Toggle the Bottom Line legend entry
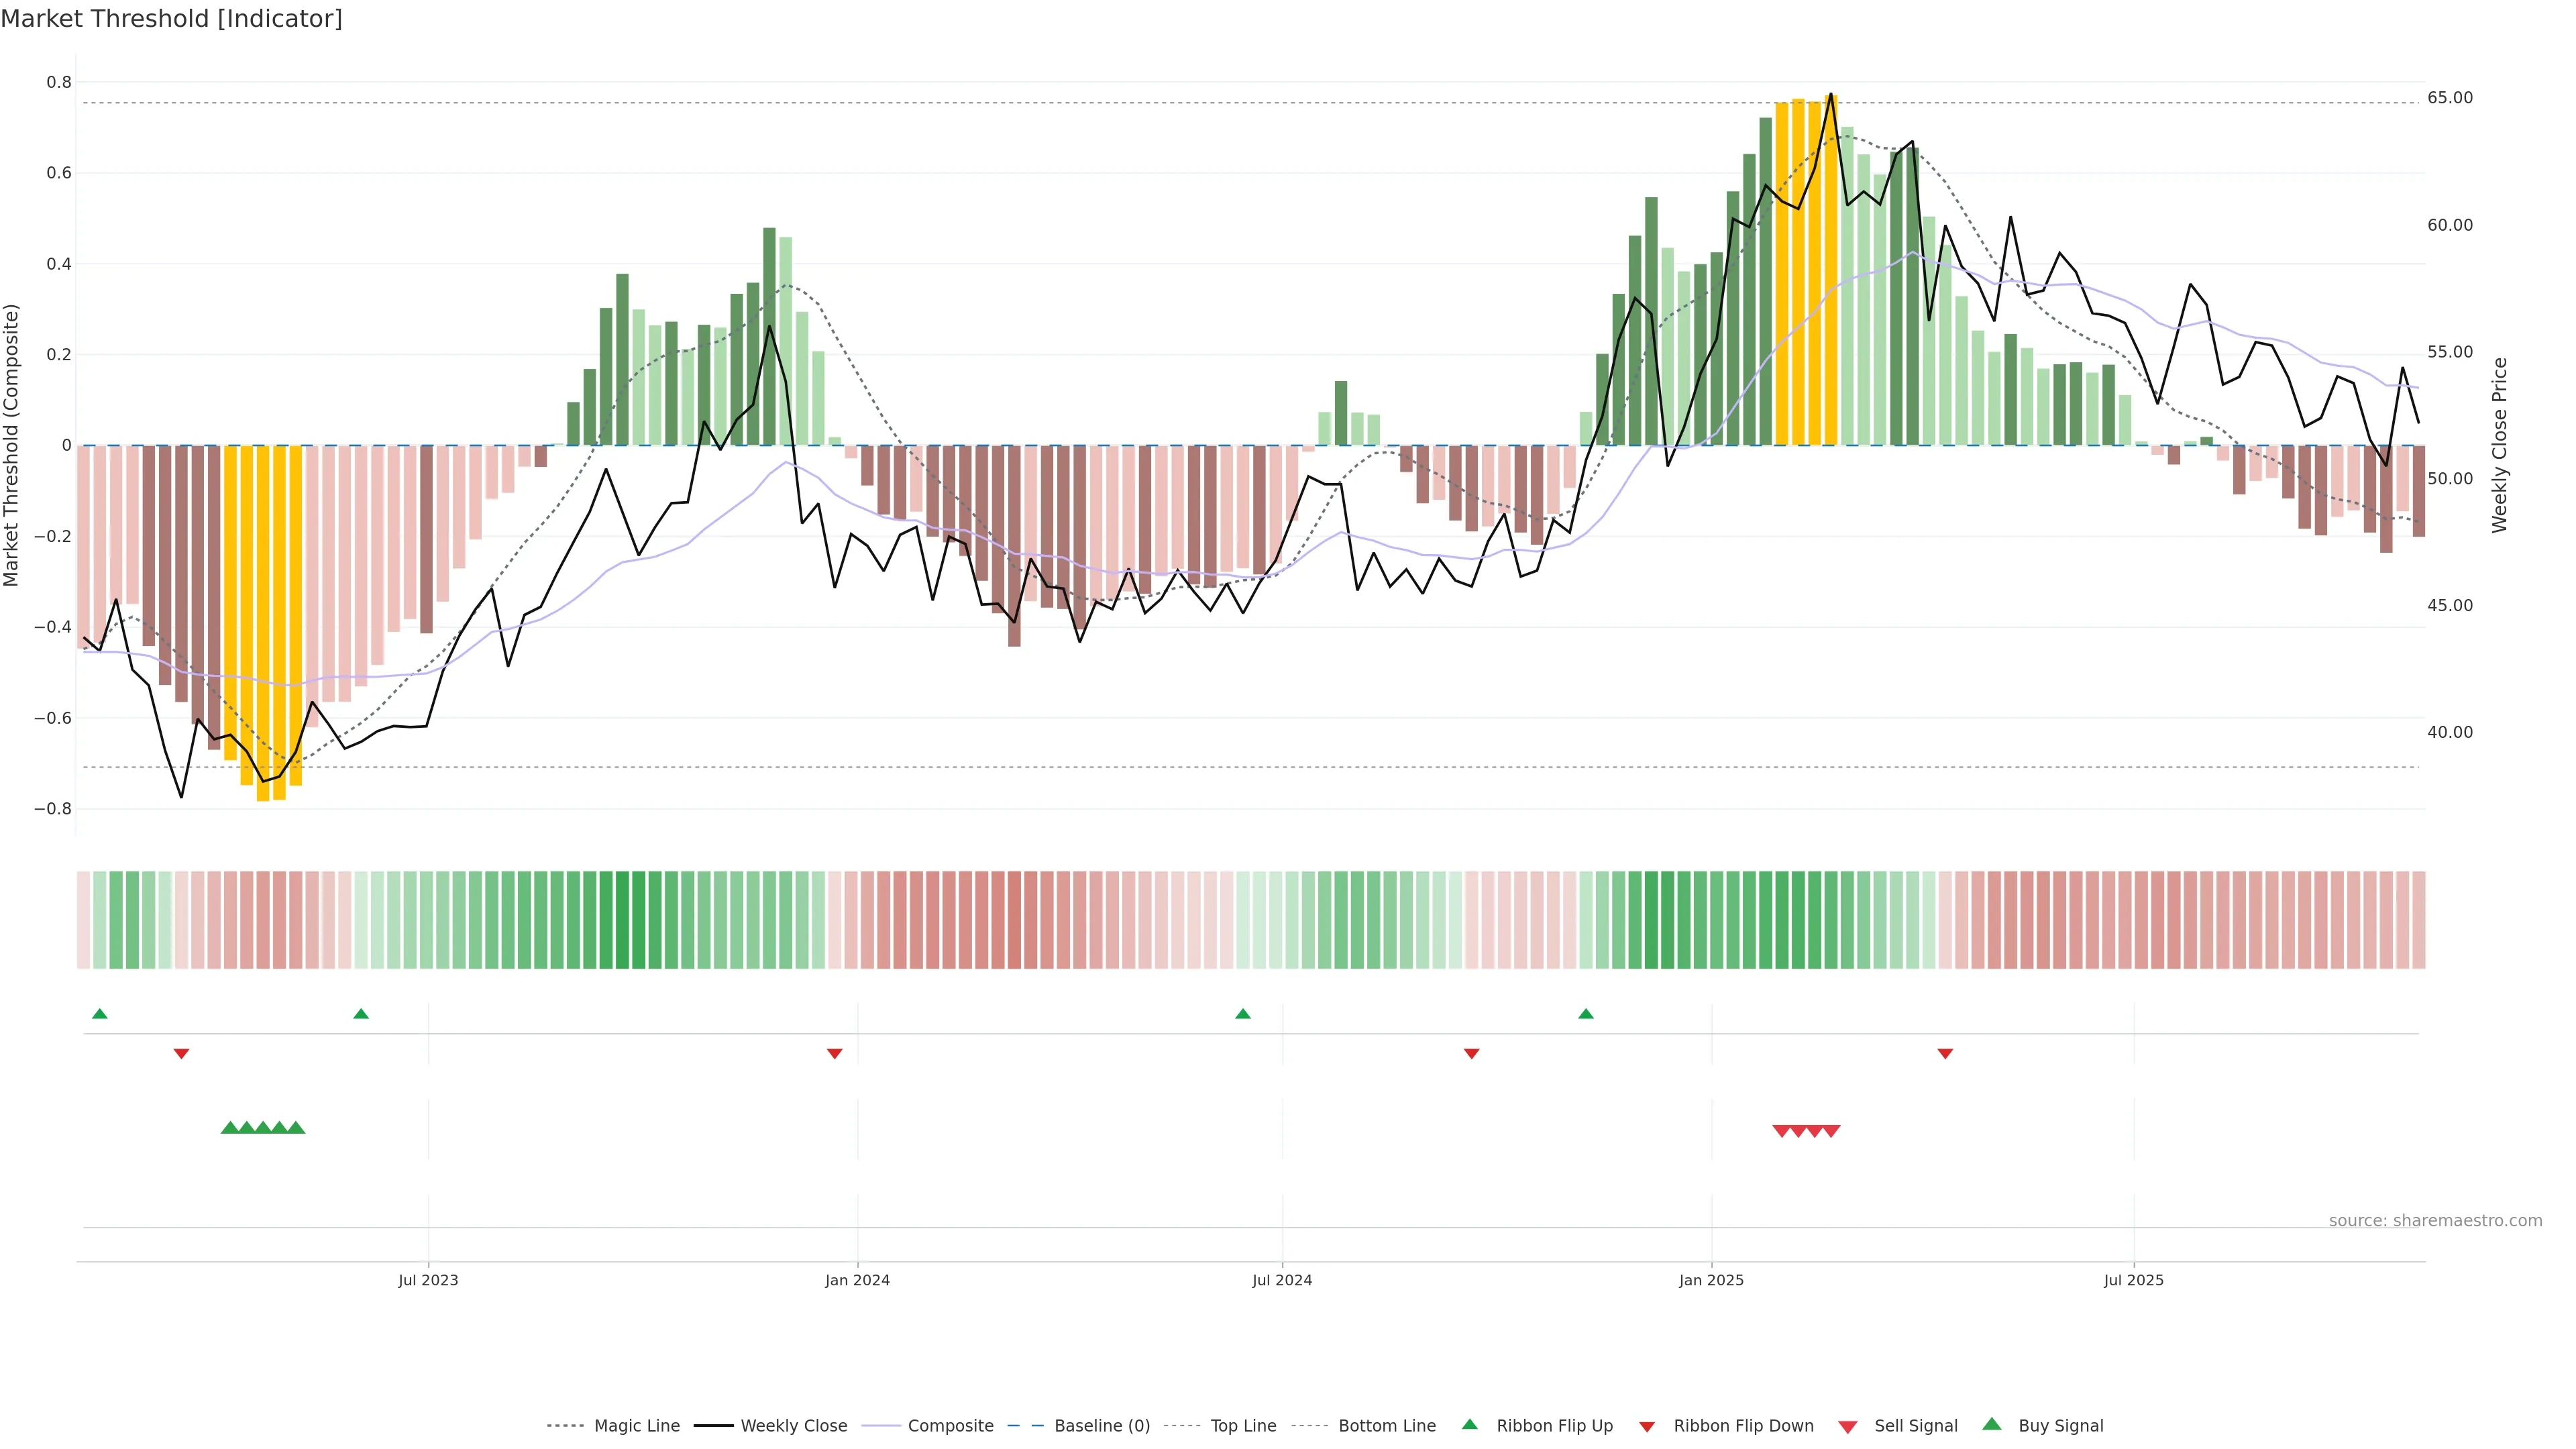Viewport: 2576px width, 1449px height. (x=1386, y=1426)
